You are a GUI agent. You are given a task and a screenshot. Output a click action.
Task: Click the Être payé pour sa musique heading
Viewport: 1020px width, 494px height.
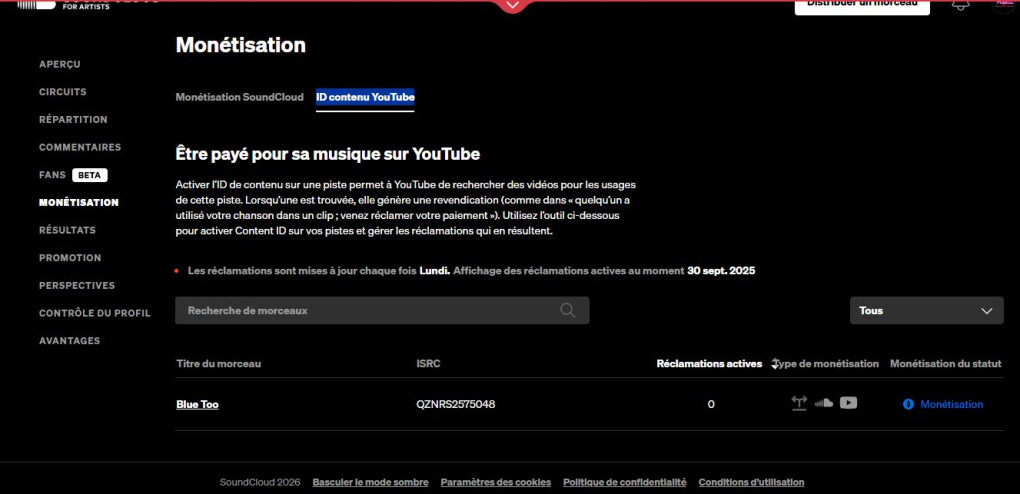pyautogui.click(x=328, y=154)
